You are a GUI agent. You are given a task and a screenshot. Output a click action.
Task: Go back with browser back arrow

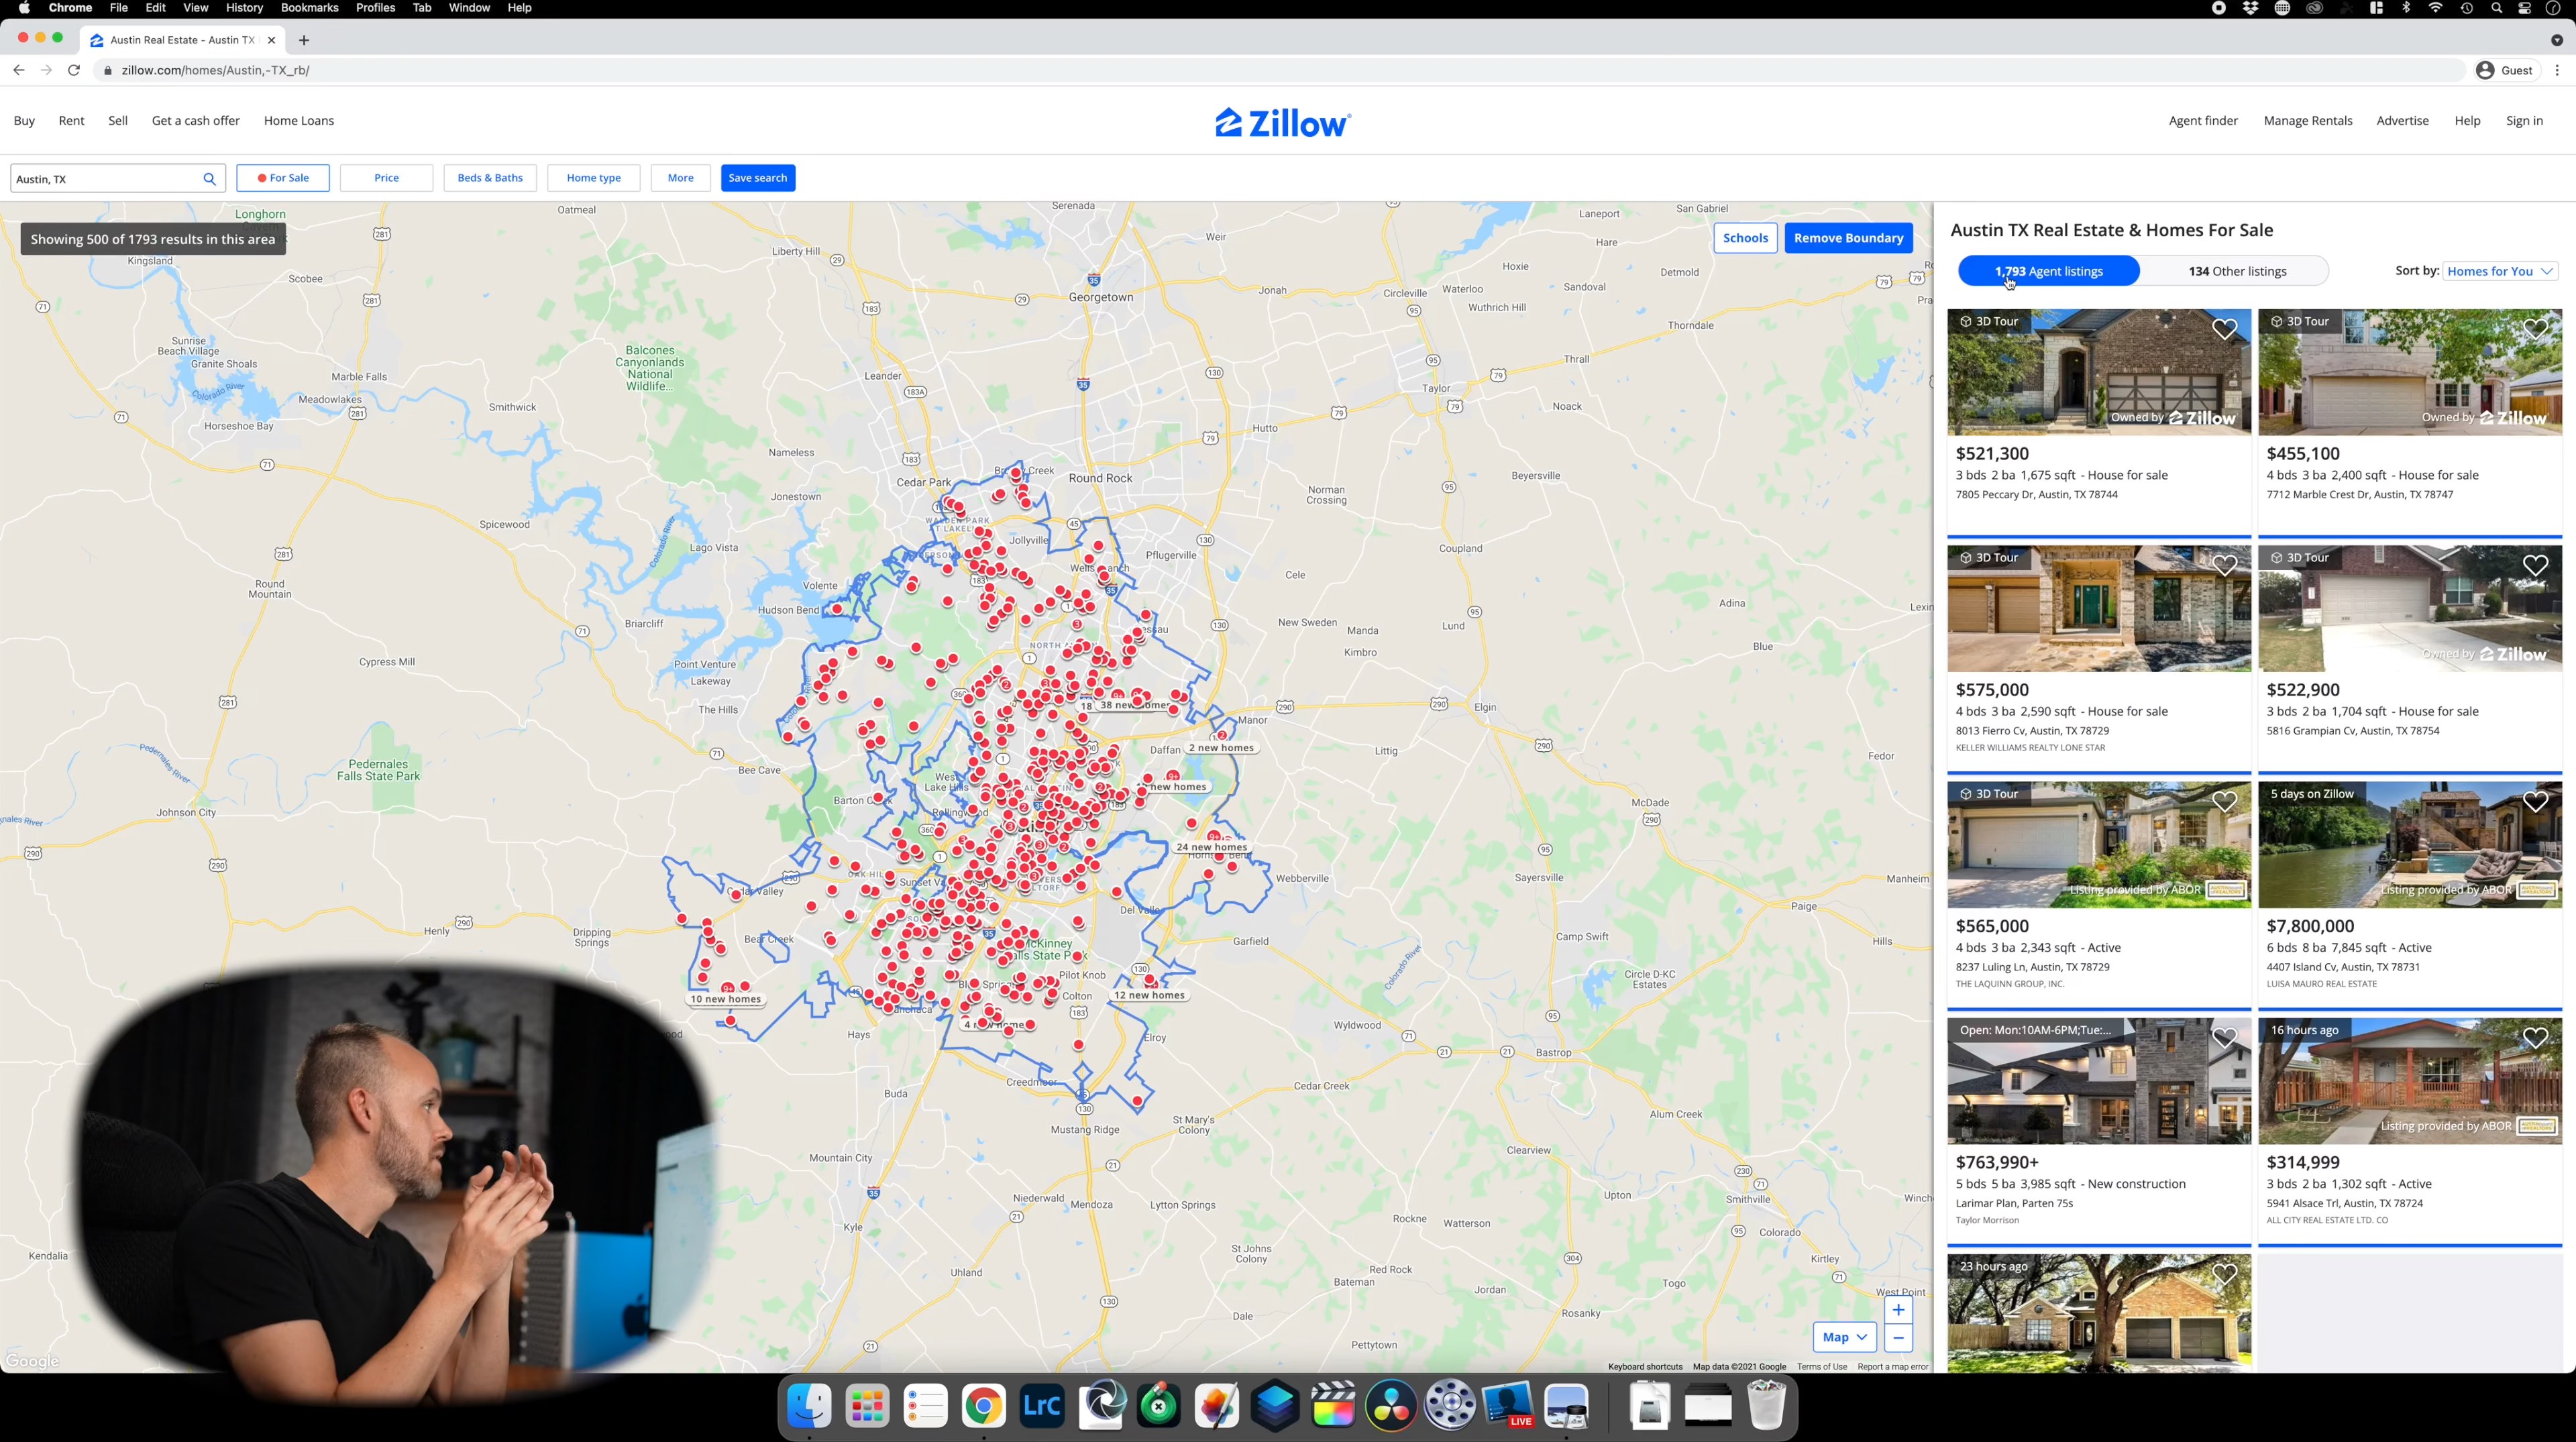pos(18,70)
